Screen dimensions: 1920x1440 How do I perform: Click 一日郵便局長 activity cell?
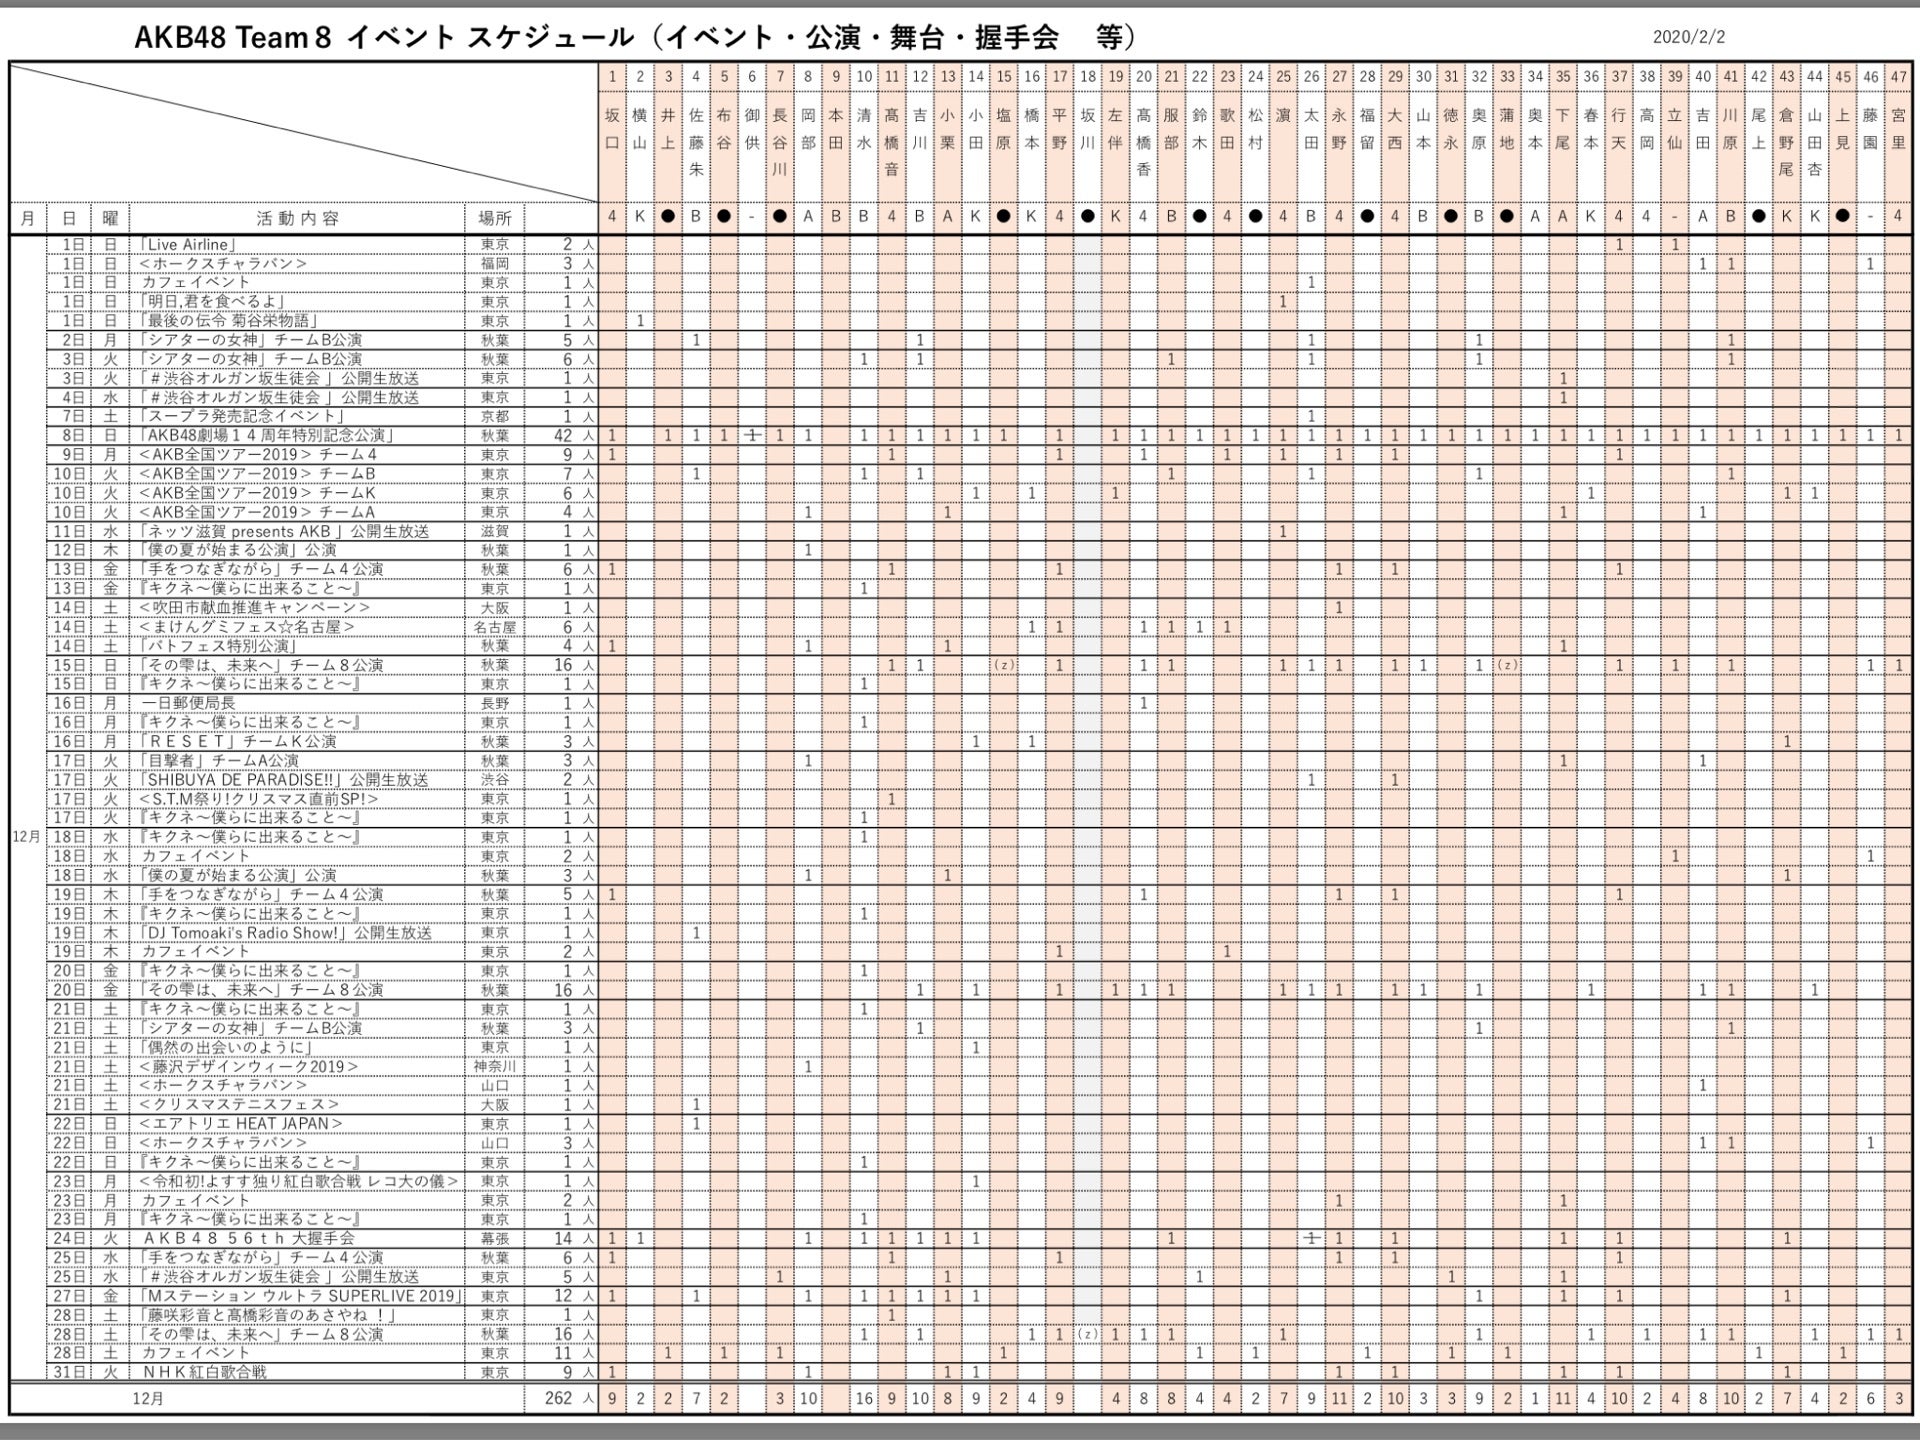tap(188, 703)
